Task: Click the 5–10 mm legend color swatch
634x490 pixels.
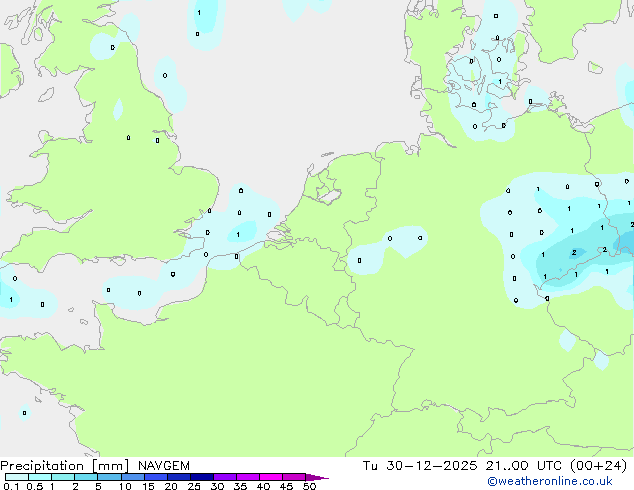Action: coord(109,477)
